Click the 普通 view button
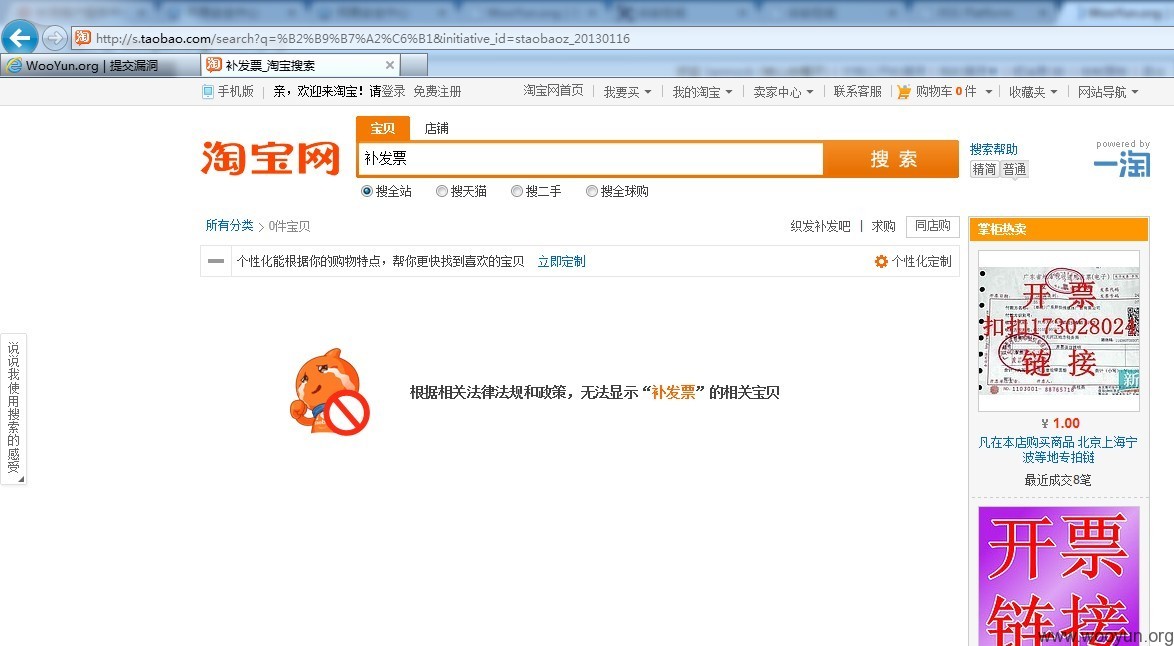The height and width of the screenshot is (646, 1174). click(x=1015, y=168)
